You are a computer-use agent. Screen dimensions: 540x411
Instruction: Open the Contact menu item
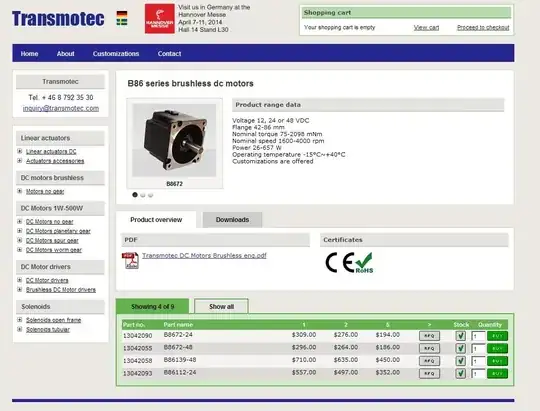tap(169, 54)
